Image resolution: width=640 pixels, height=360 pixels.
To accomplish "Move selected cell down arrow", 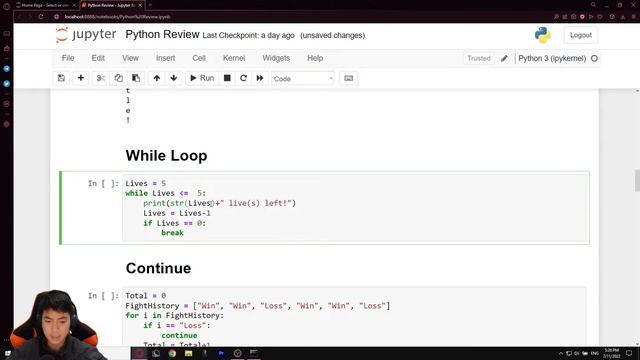I will pyautogui.click(x=174, y=78).
